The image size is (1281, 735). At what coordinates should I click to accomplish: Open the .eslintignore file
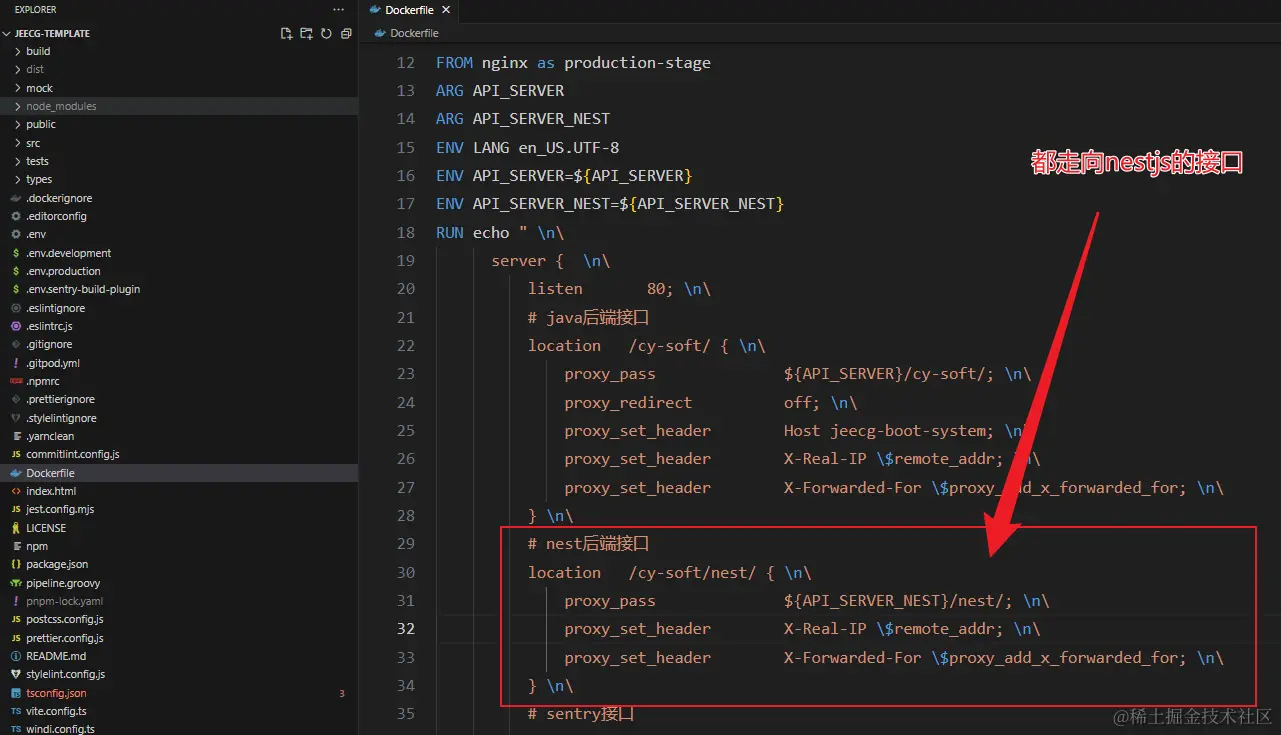pyautogui.click(x=179, y=308)
